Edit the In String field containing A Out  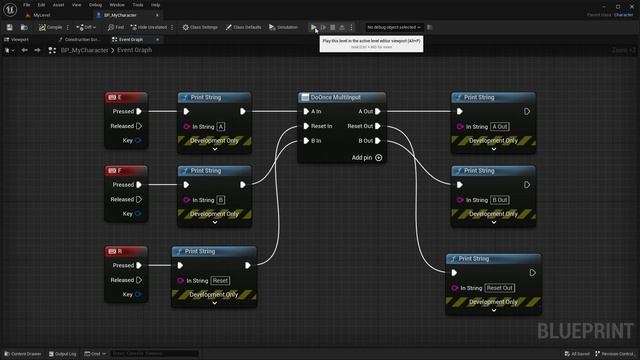(500, 127)
